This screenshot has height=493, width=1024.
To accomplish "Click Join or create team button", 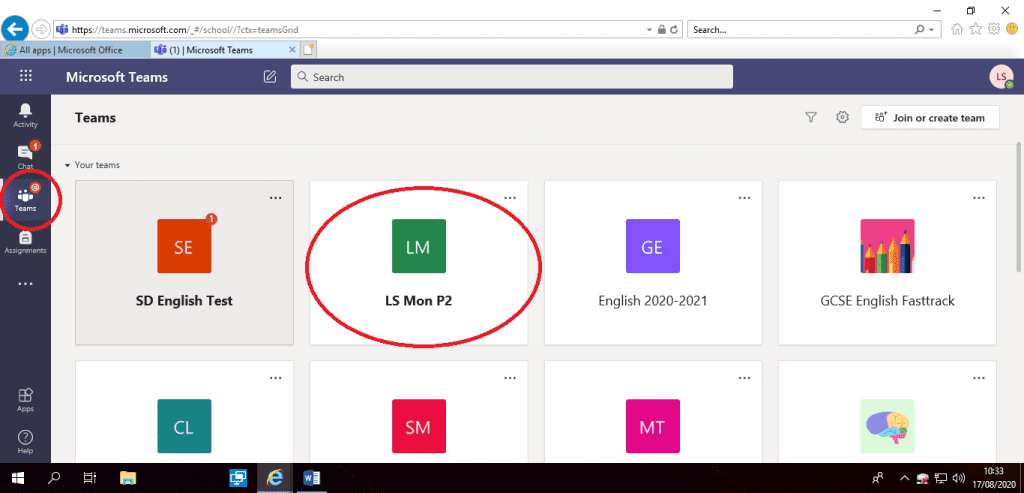I will pyautogui.click(x=930, y=118).
